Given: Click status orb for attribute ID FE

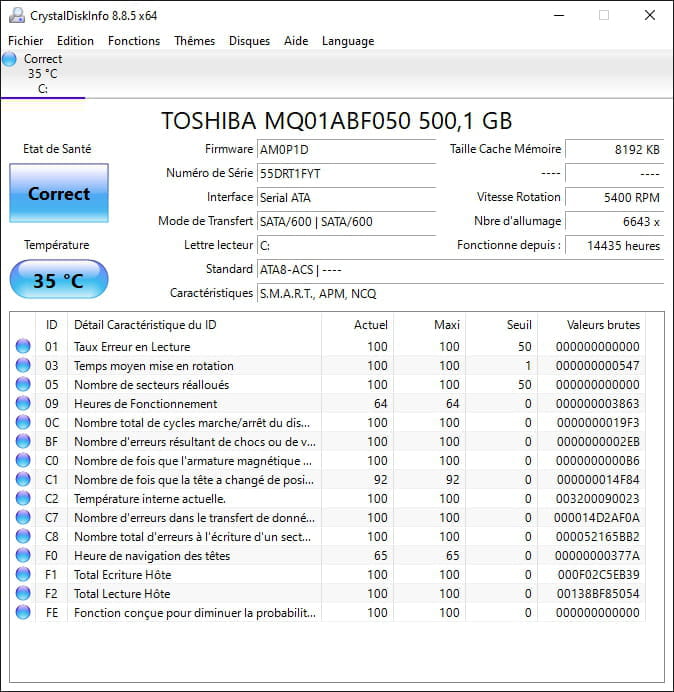Looking at the screenshot, I should point(23,613).
